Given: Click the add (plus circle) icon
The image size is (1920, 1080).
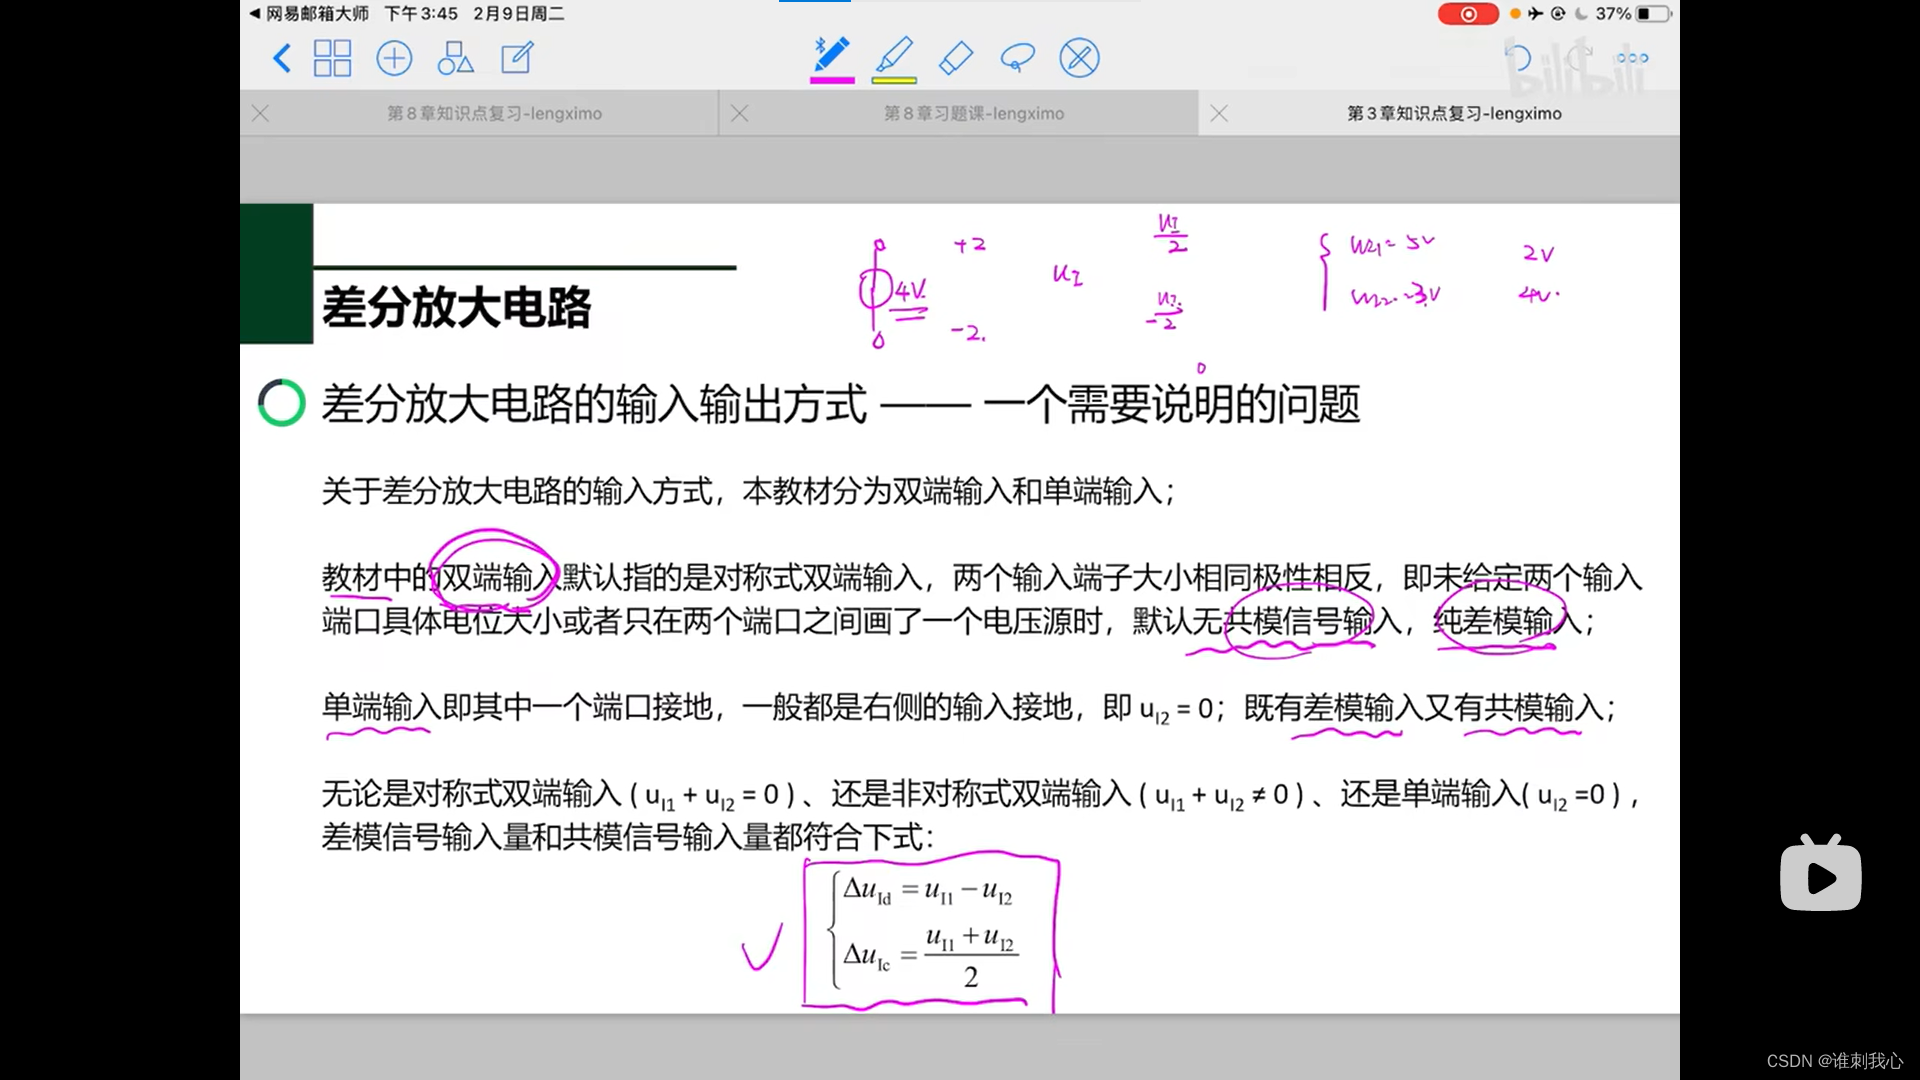Looking at the screenshot, I should (x=394, y=58).
